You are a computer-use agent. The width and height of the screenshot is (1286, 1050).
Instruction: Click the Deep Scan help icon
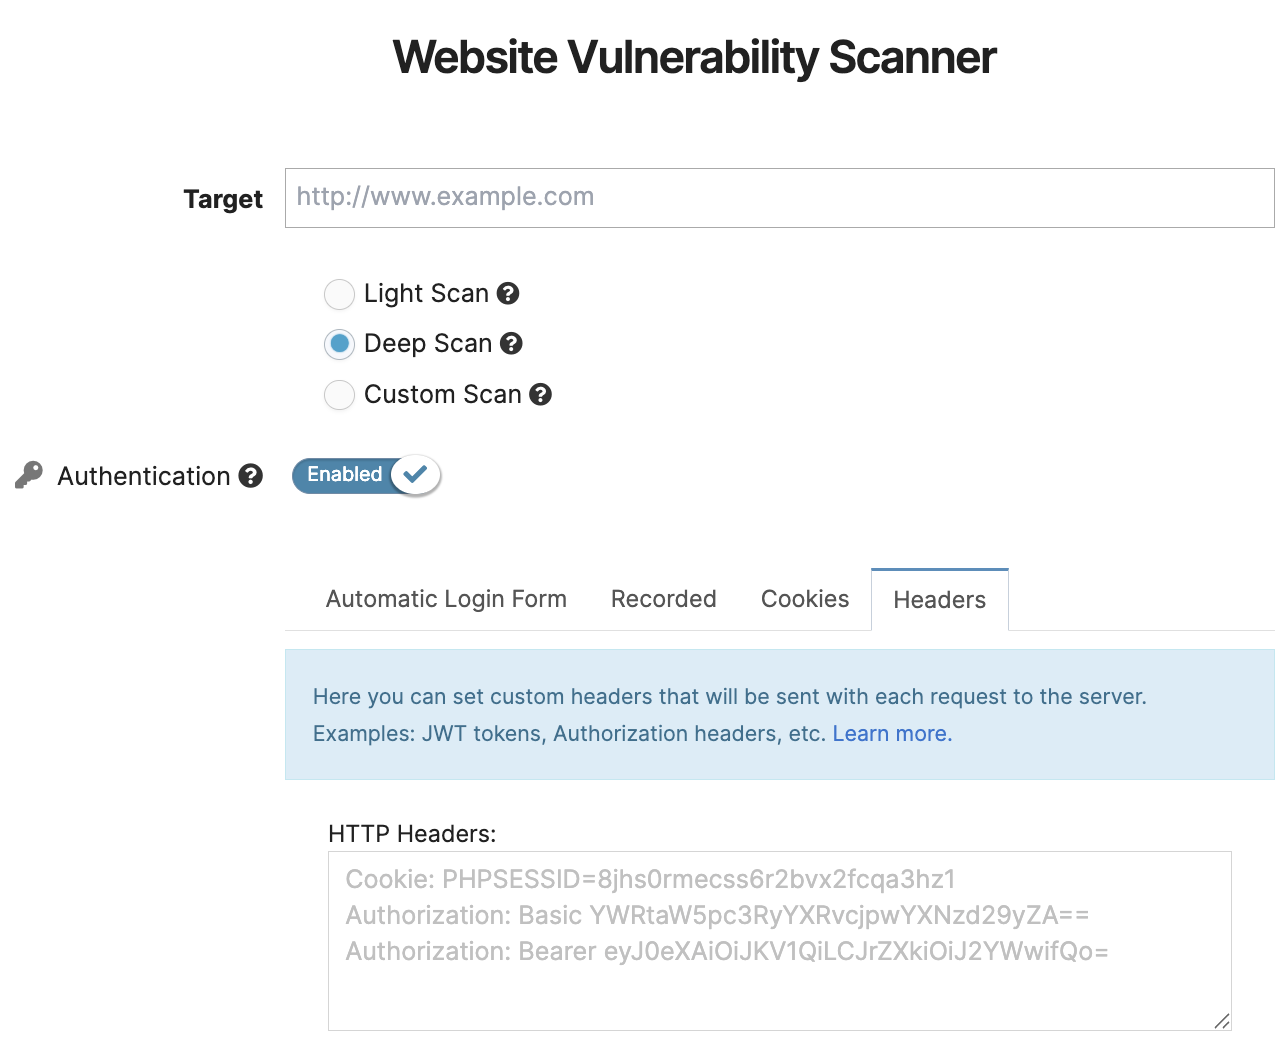pyautogui.click(x=511, y=344)
